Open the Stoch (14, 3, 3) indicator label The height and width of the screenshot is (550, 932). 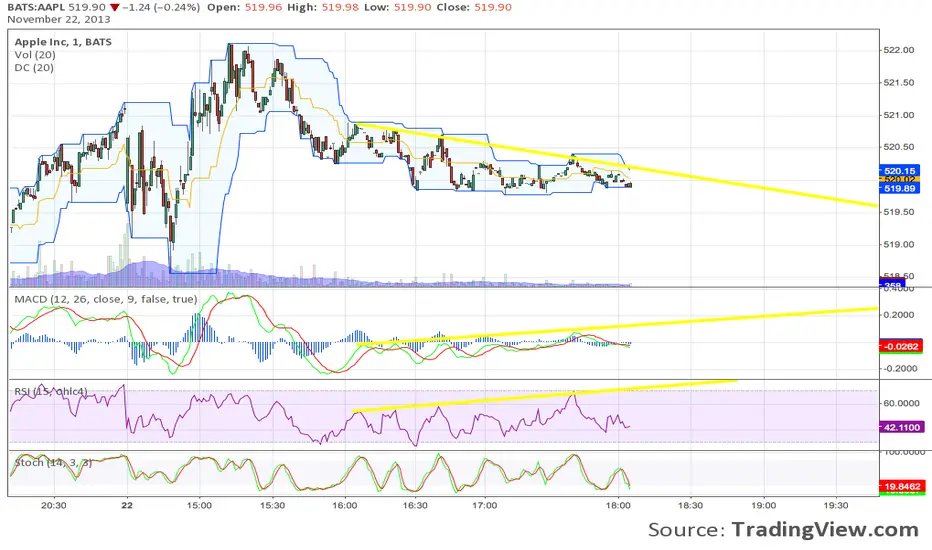coord(53,463)
